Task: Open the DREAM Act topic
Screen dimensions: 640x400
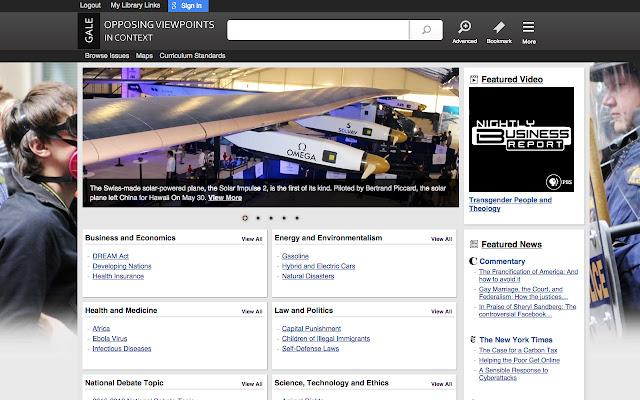Action: pos(110,256)
